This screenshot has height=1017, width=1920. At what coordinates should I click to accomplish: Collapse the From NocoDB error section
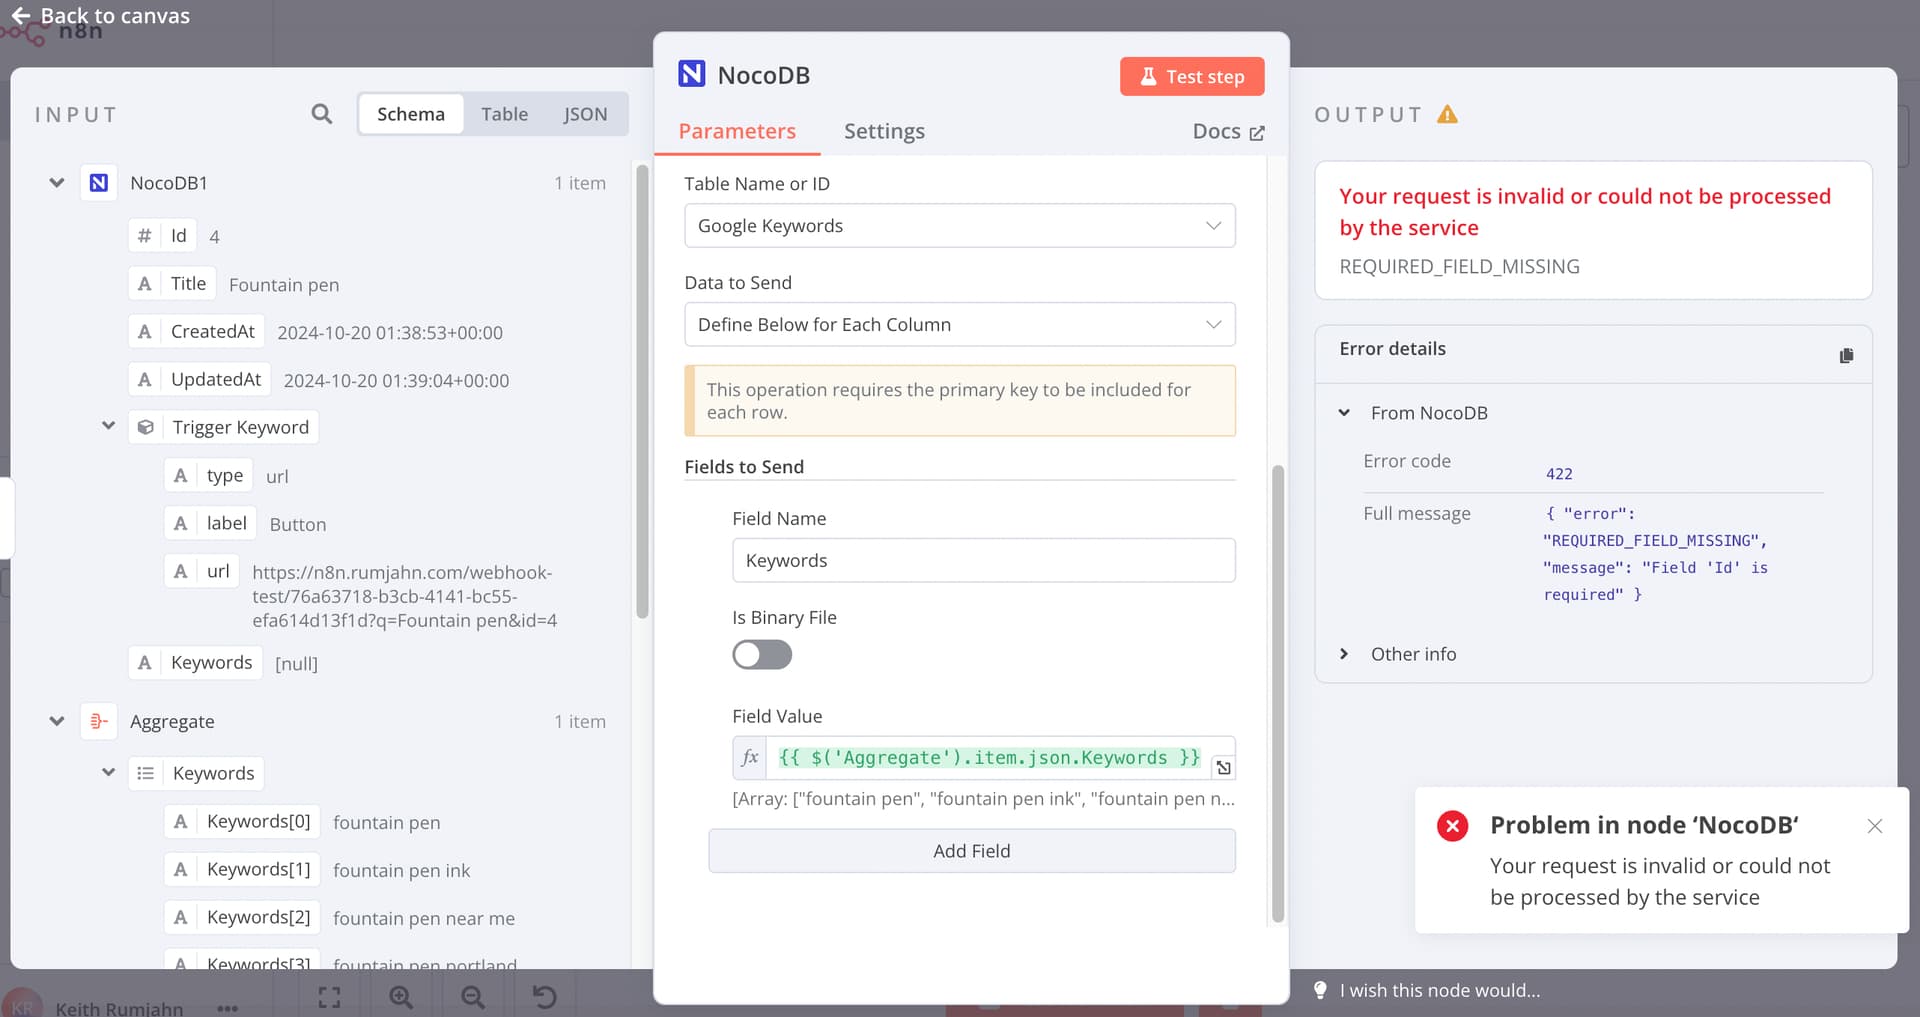[x=1344, y=413]
